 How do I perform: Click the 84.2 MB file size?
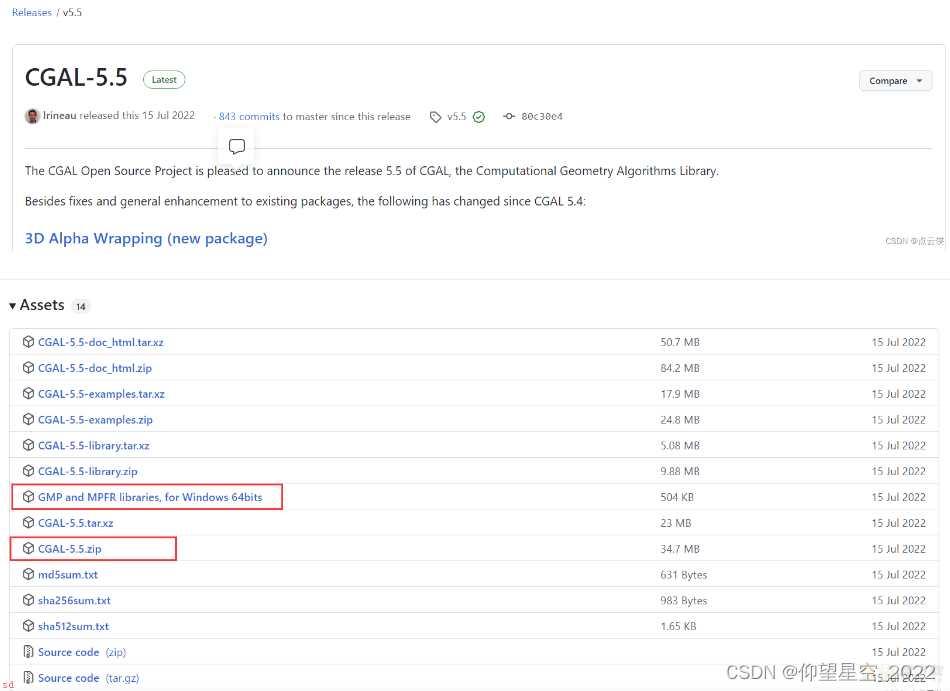tap(680, 368)
